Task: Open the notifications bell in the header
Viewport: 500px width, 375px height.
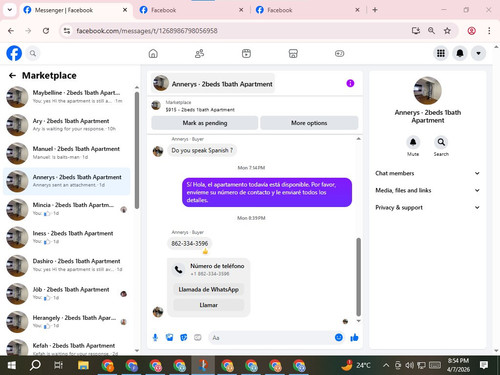Action: (x=460, y=53)
